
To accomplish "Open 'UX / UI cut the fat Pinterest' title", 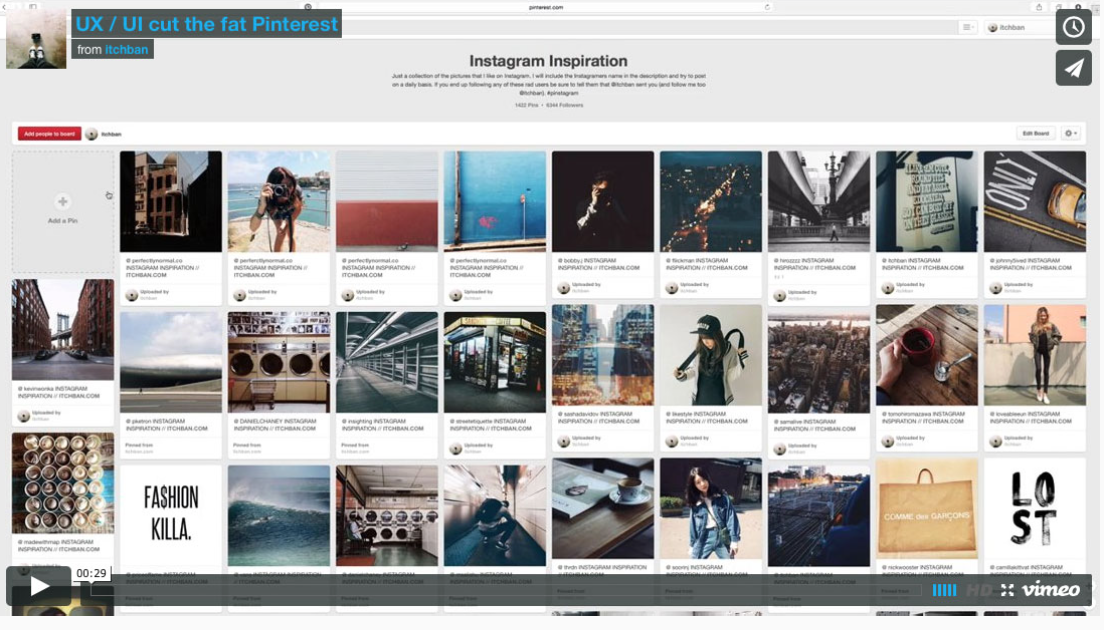I will tap(206, 24).
